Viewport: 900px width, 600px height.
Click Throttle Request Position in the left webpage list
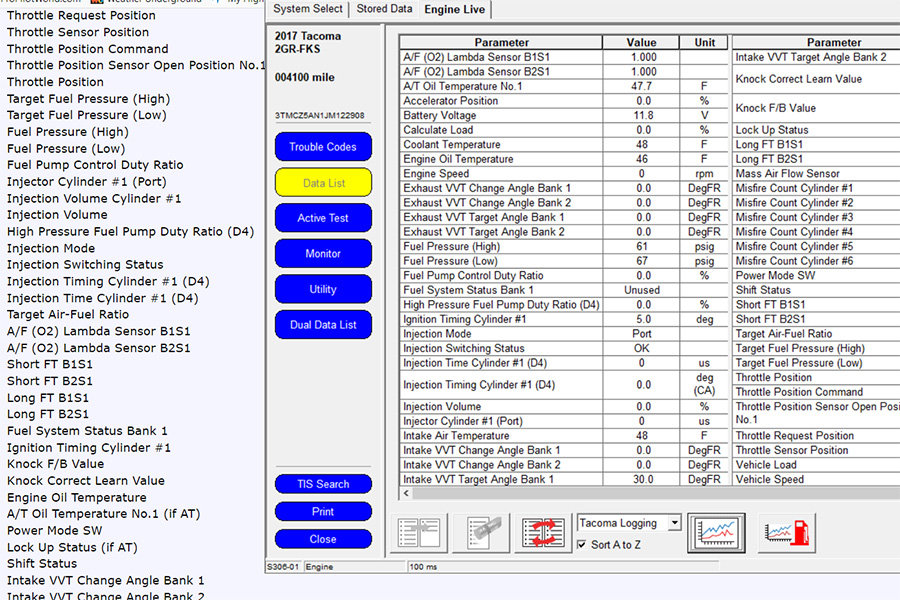click(81, 16)
